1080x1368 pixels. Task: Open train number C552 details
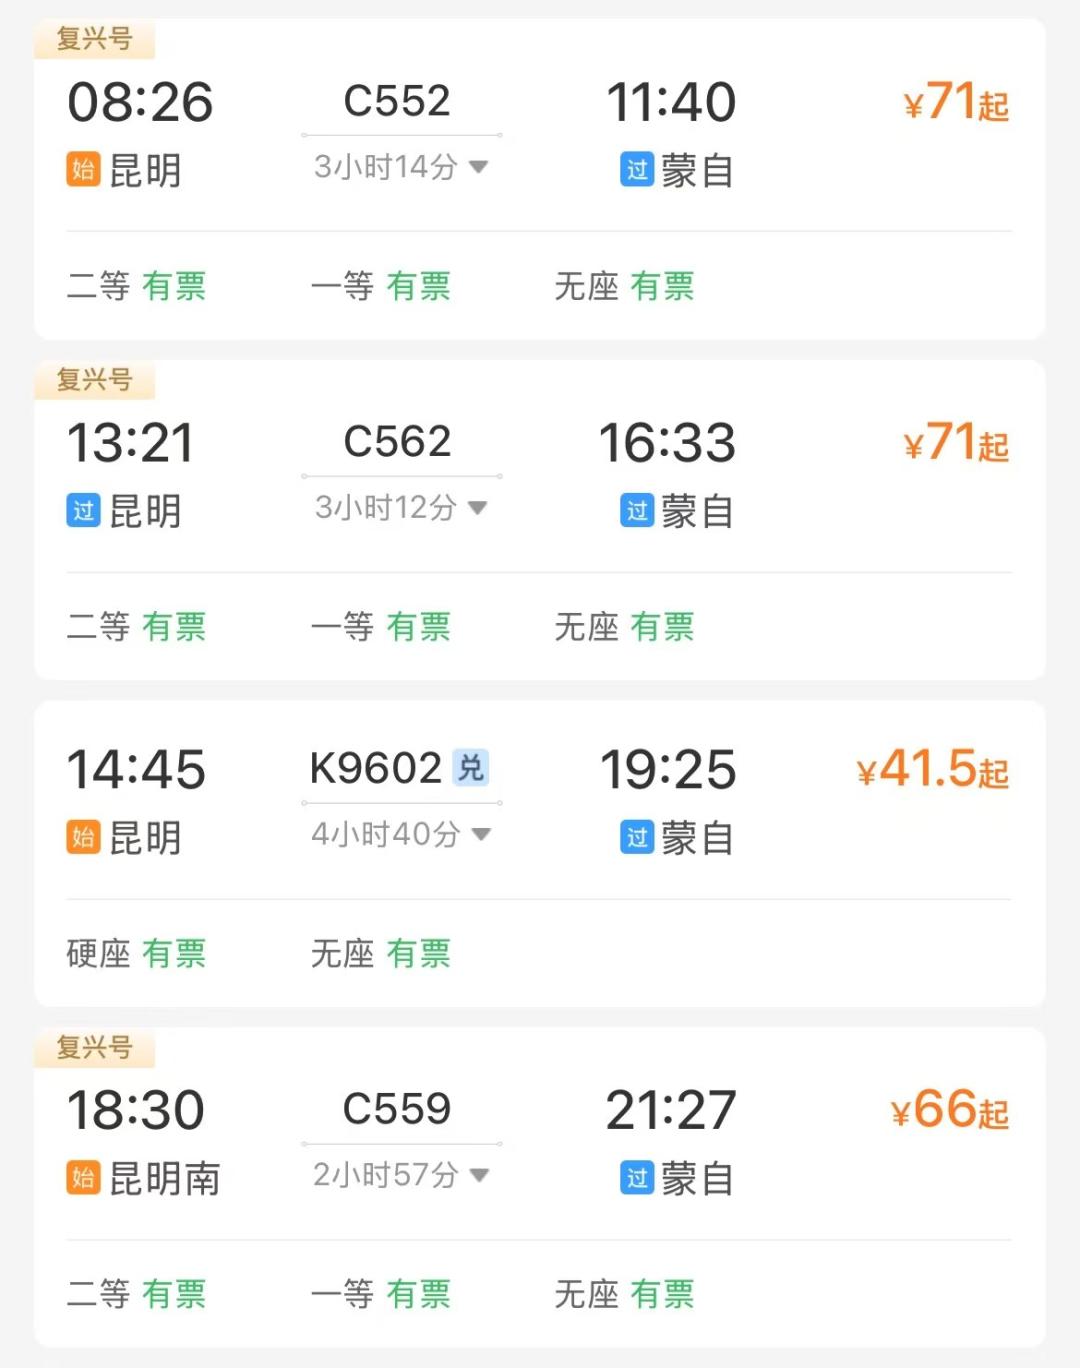click(397, 101)
